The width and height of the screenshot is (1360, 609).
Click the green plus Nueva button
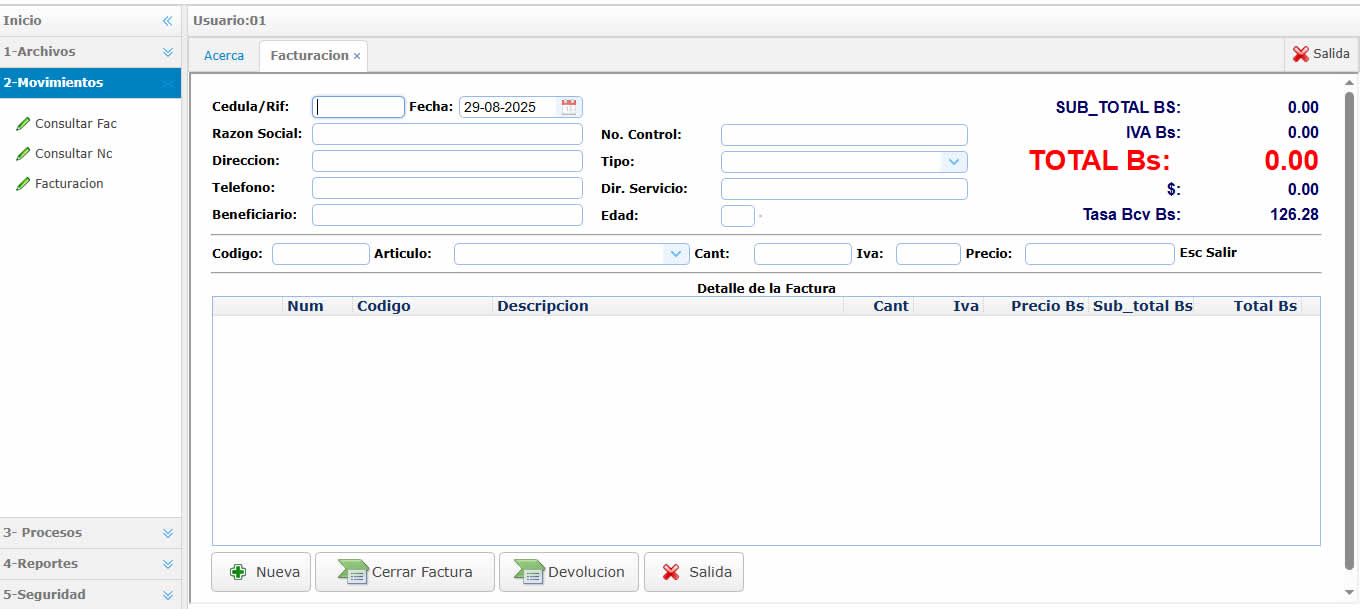(x=261, y=572)
